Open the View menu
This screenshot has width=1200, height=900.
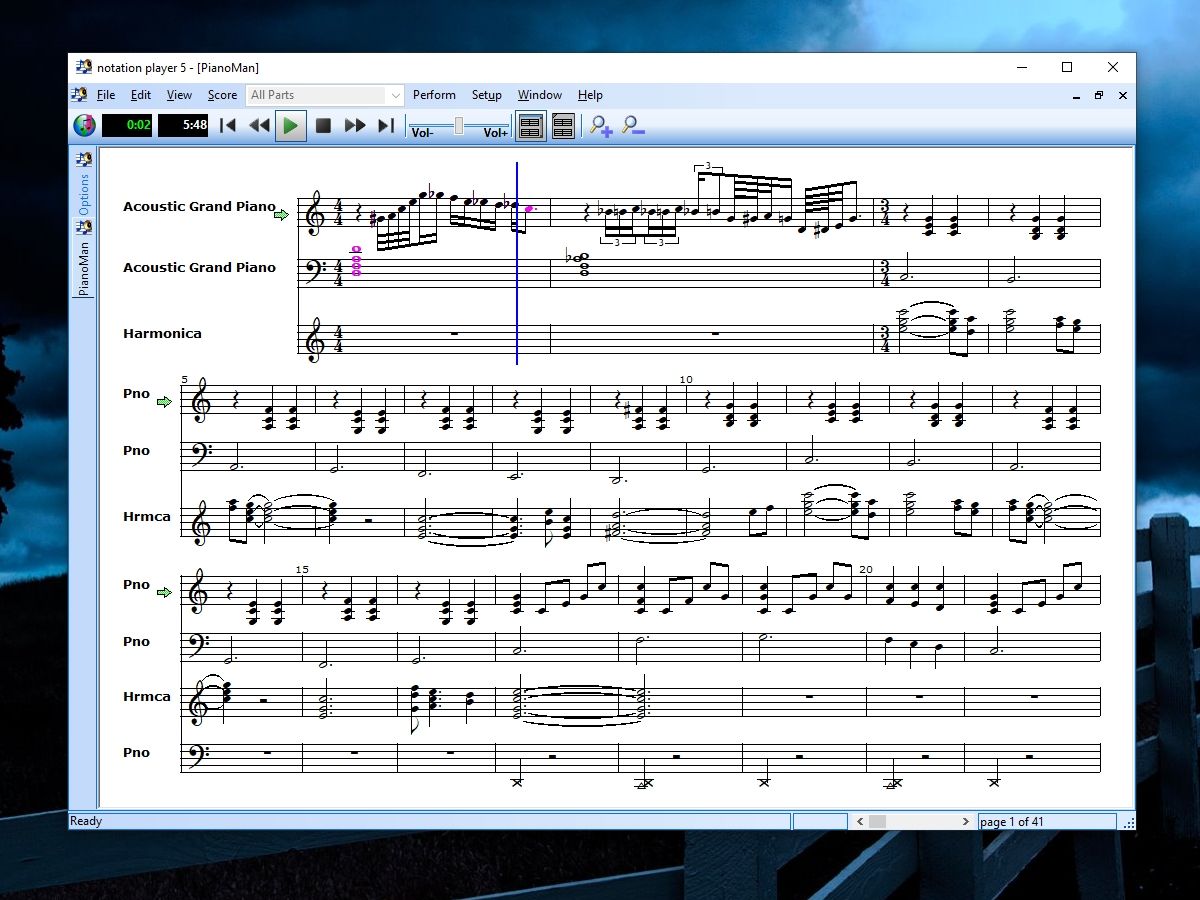coord(179,95)
